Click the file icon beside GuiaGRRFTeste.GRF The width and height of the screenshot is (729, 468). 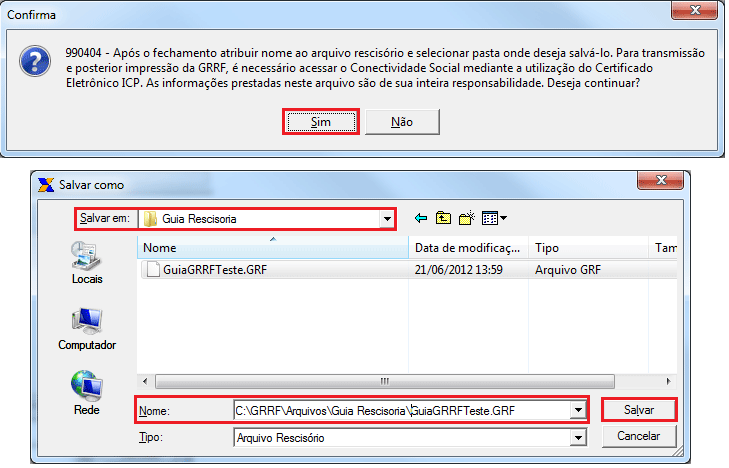[152, 270]
